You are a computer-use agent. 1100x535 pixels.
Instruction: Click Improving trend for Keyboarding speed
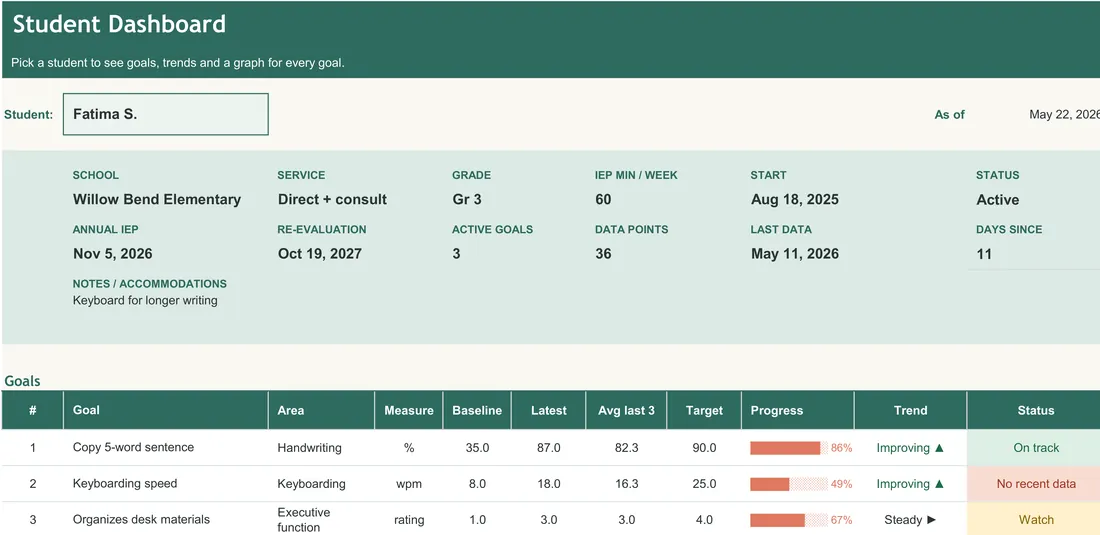(911, 484)
